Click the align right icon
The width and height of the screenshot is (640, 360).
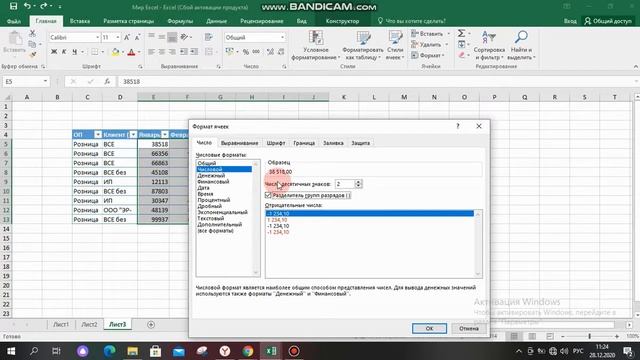coord(172,52)
